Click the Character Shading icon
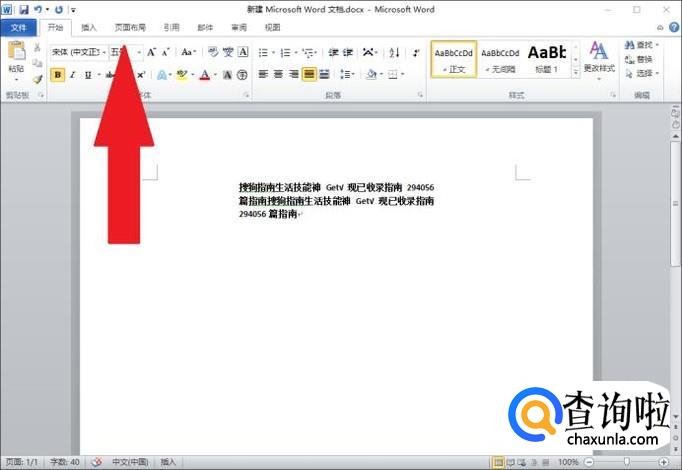Screen dimensions: 682x470 [x=227, y=75]
